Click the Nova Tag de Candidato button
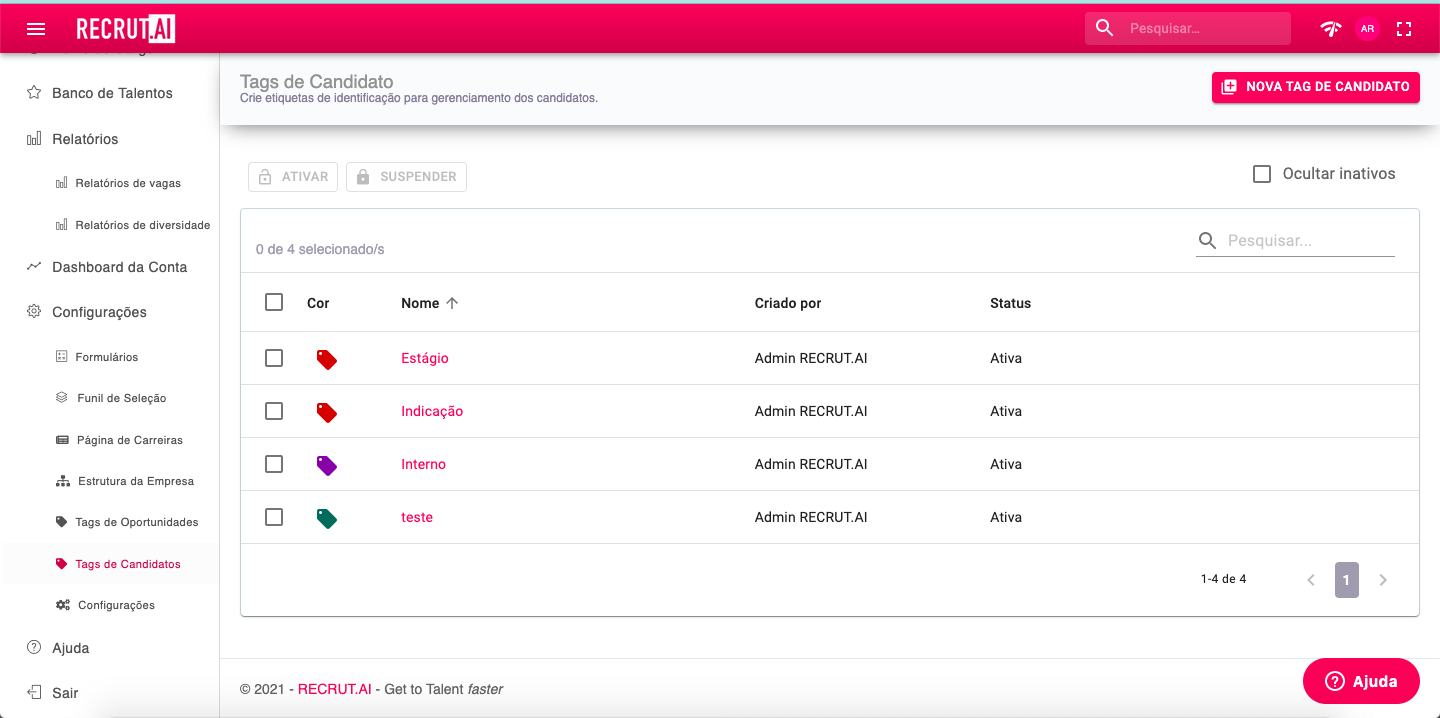1440x718 pixels. coord(1315,87)
